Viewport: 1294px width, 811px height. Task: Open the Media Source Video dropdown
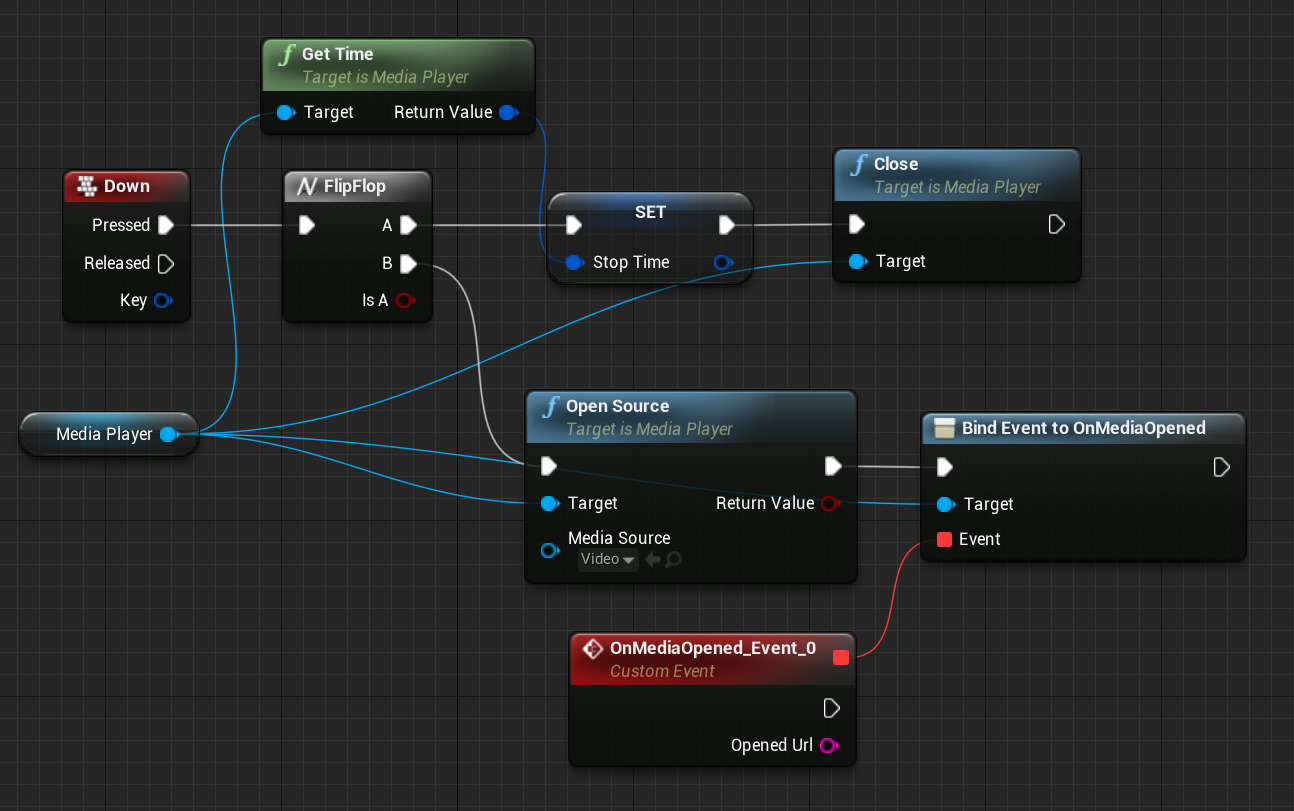[x=608, y=560]
